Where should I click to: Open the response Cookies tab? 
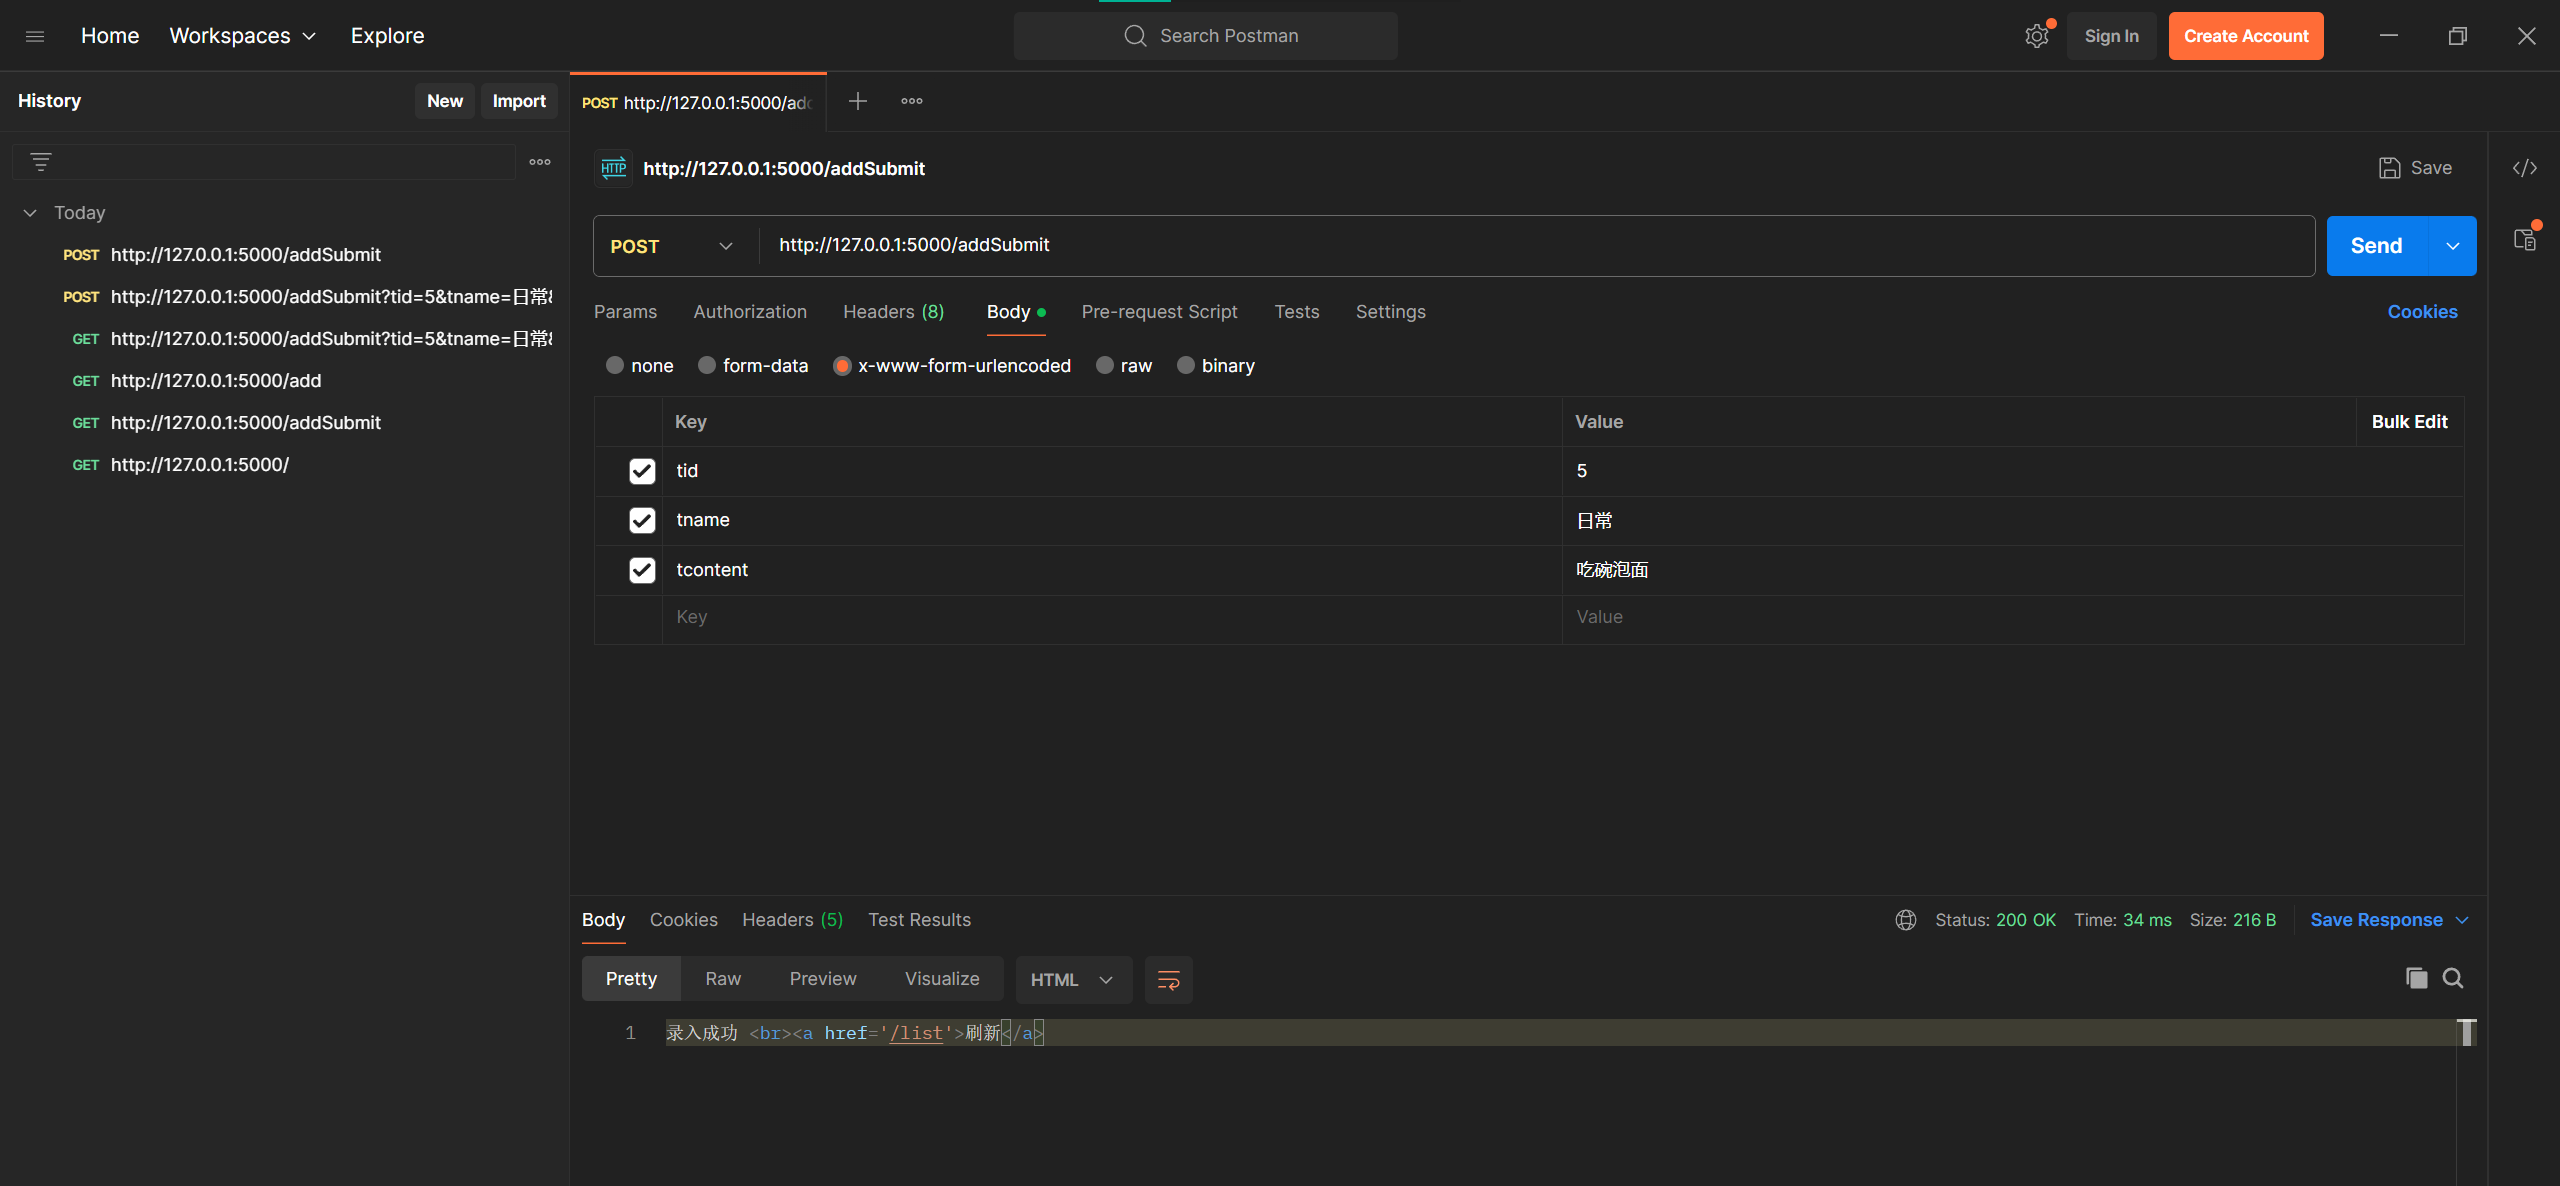coord(684,920)
